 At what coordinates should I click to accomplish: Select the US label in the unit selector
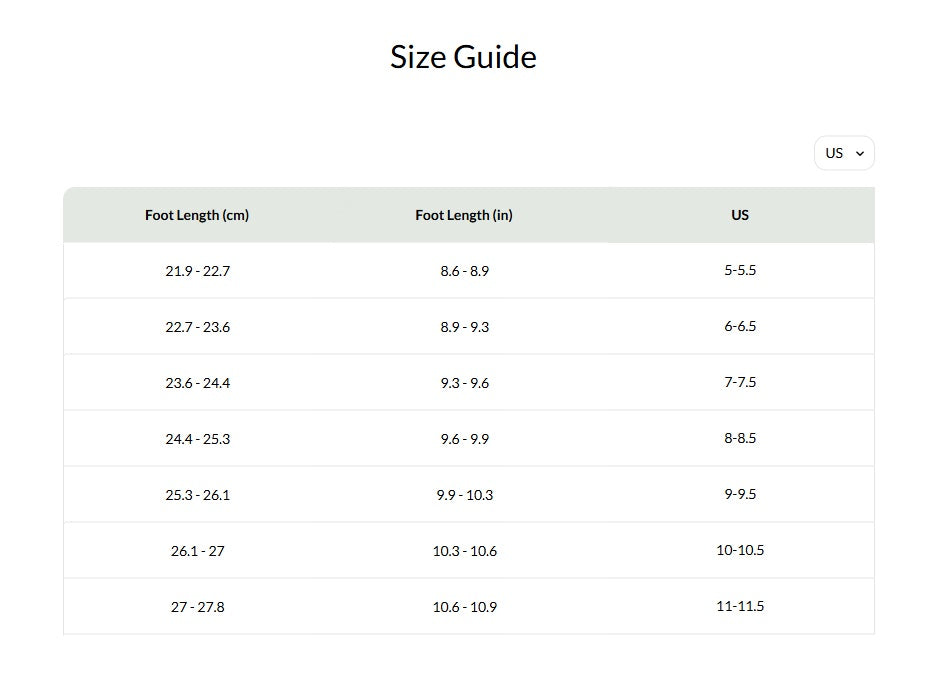(835, 152)
